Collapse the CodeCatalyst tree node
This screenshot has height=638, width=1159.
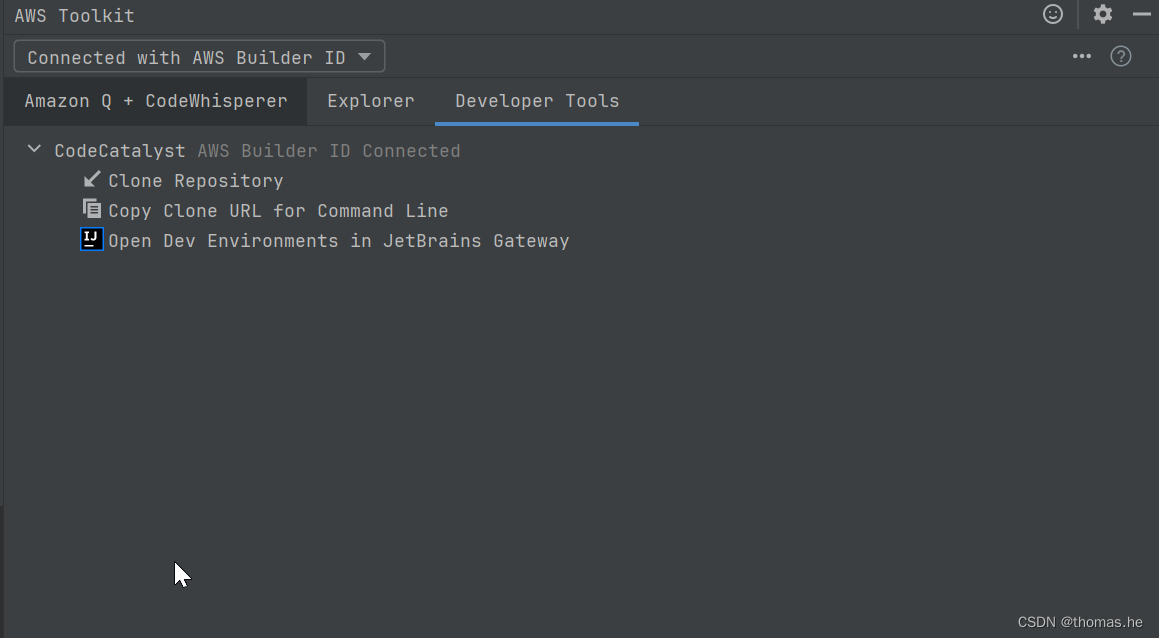pyautogui.click(x=34, y=149)
